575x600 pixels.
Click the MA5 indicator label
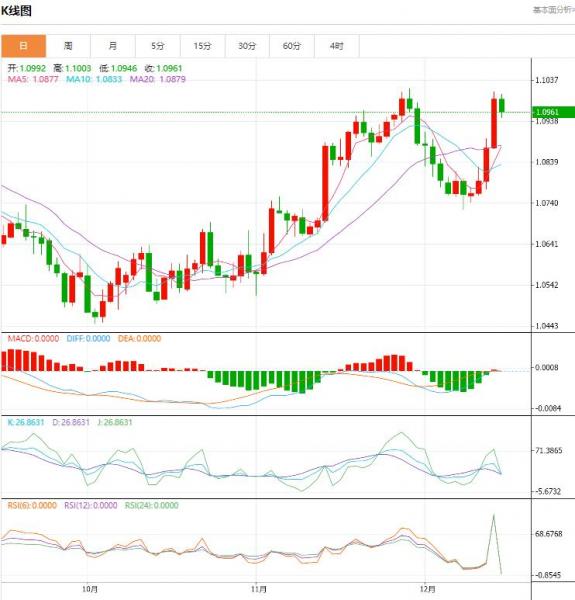(x=33, y=79)
